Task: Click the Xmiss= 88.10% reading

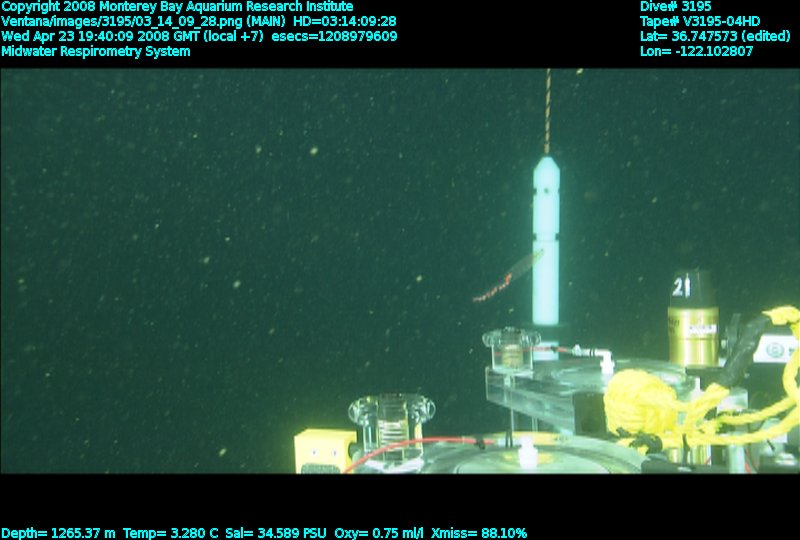Action: (x=479, y=533)
